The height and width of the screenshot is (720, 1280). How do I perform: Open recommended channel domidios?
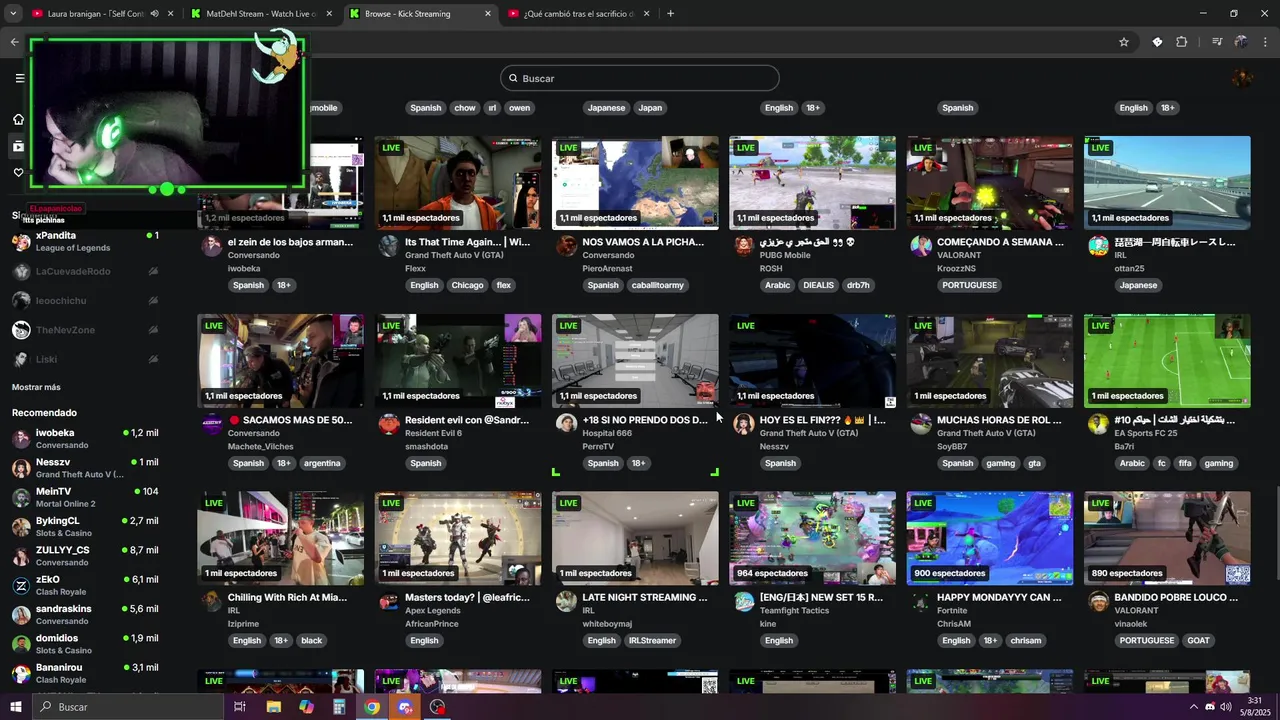click(x=85, y=644)
